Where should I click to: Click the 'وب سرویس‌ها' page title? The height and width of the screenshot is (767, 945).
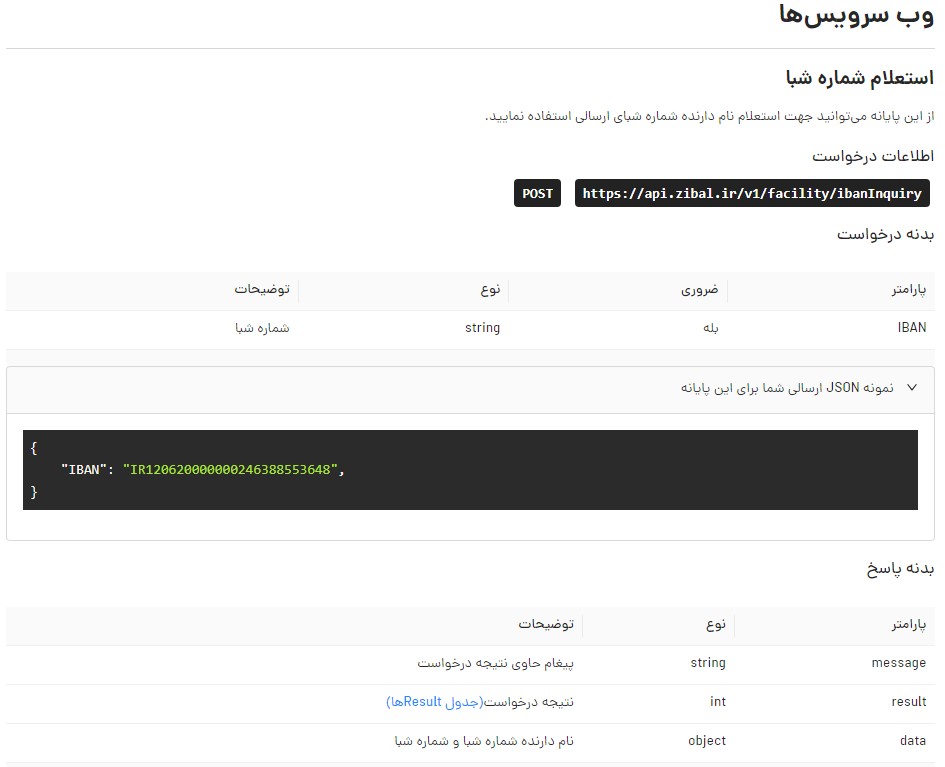[x=856, y=19]
